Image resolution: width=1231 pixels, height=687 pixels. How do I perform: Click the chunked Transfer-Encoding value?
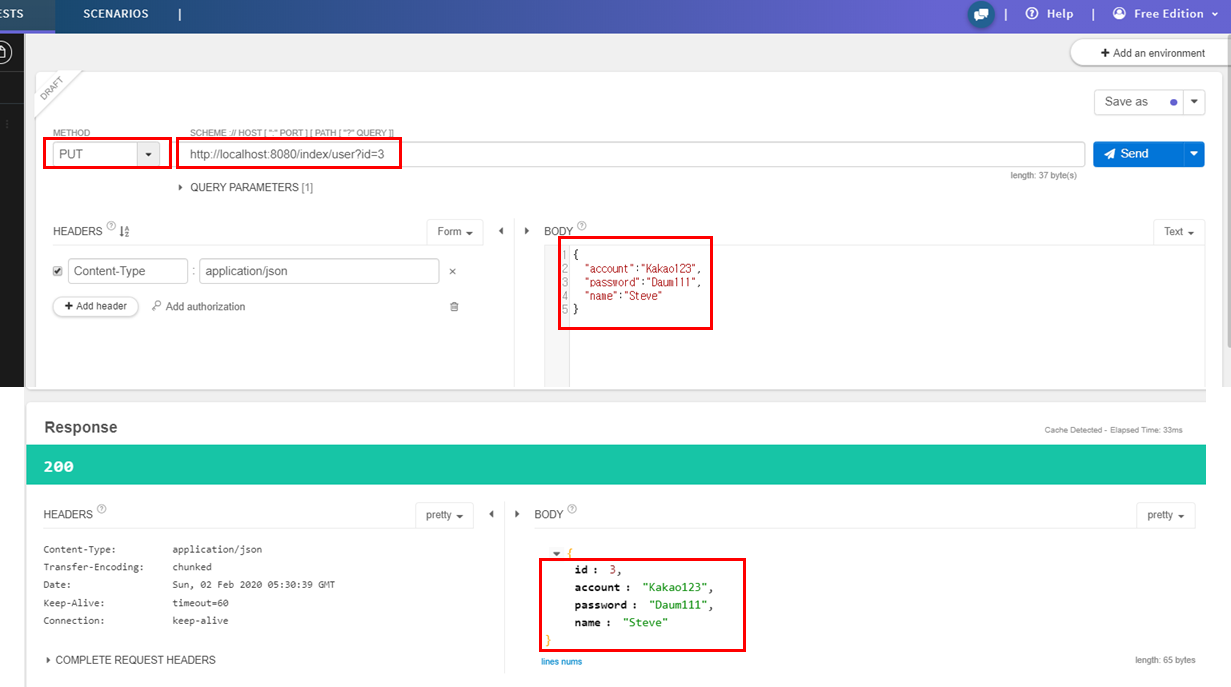pos(192,567)
